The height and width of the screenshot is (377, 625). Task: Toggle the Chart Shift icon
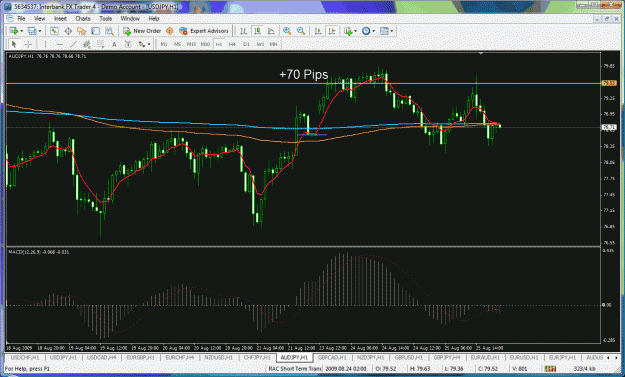point(332,31)
